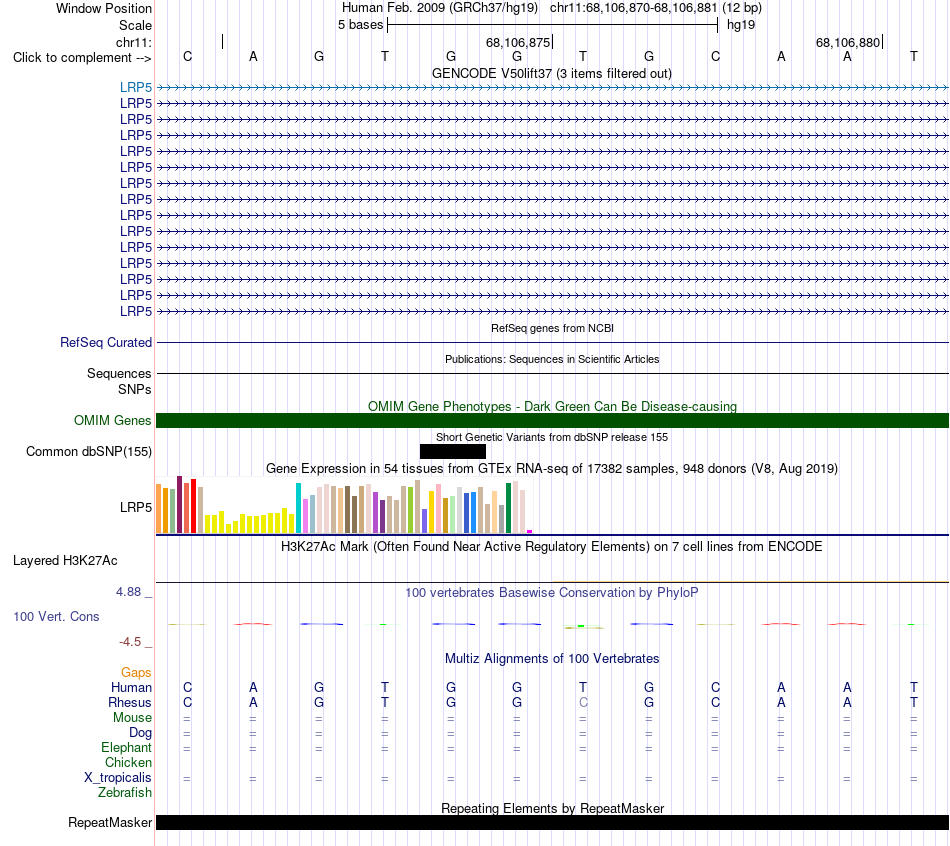
Task: Click the black RepeatMasker element bar
Action: click(552, 822)
